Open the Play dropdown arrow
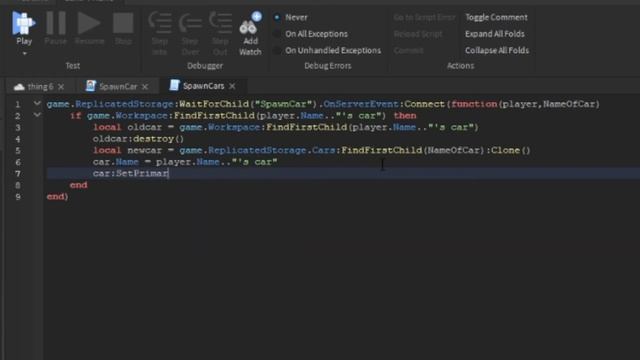Image resolution: width=640 pixels, height=360 pixels. [x=24, y=53]
